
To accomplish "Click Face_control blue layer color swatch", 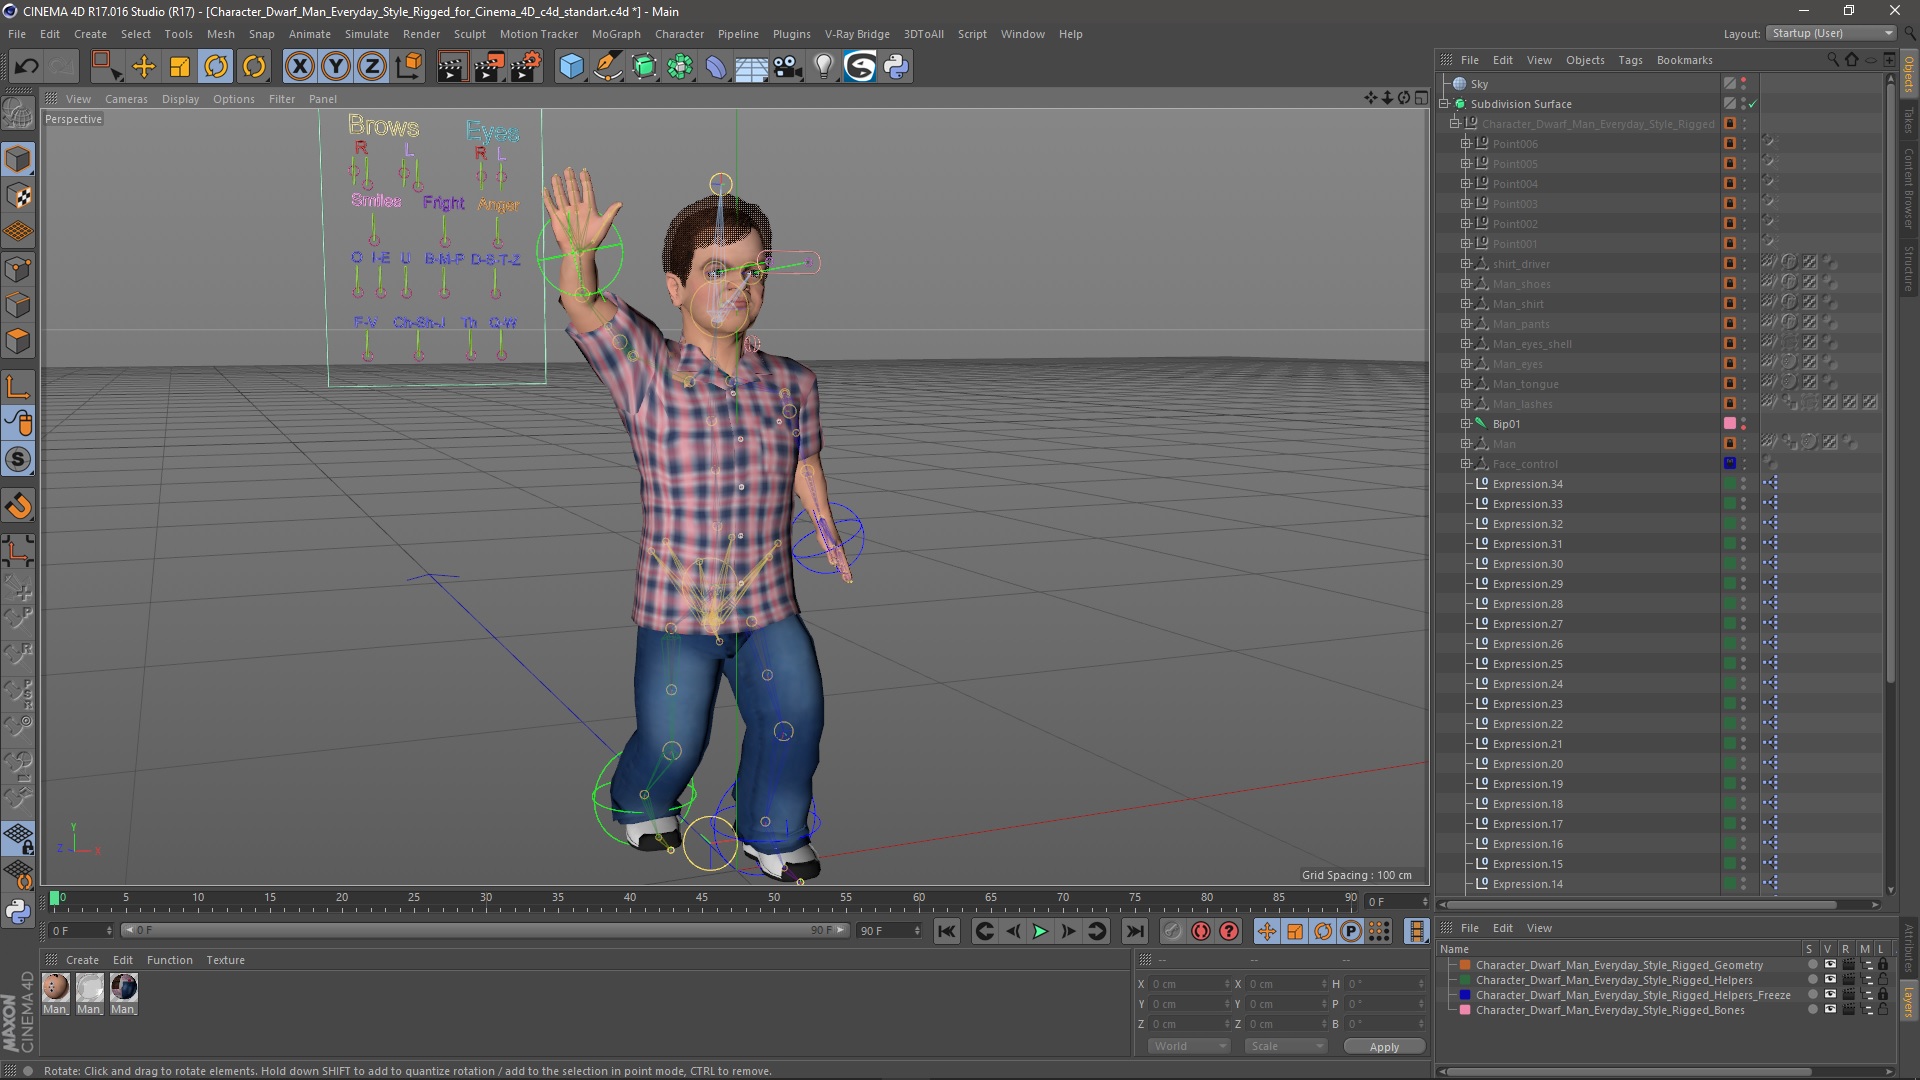I will pos(1730,464).
